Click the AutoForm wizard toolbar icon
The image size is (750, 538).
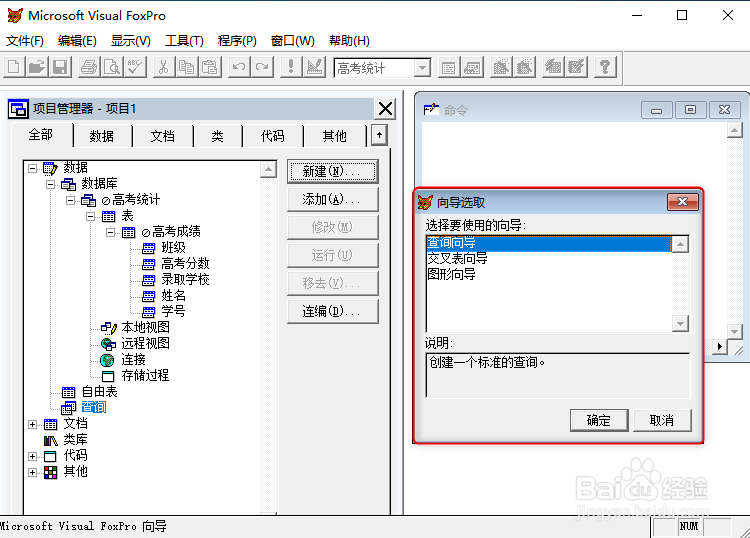tap(553, 67)
